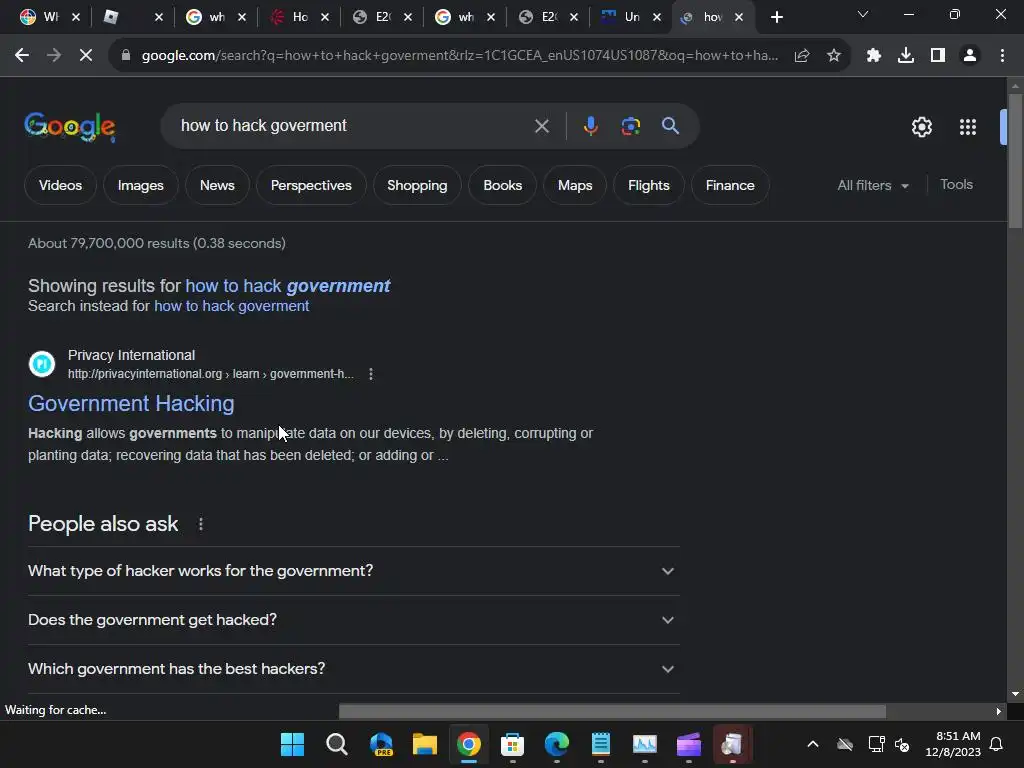Select the Images filter

(x=140, y=185)
